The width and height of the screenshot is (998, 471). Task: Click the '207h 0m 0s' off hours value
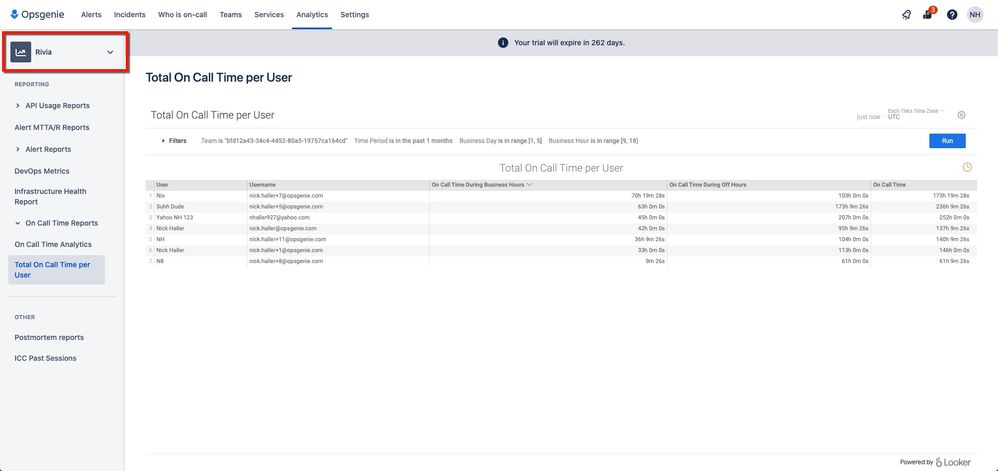point(854,217)
